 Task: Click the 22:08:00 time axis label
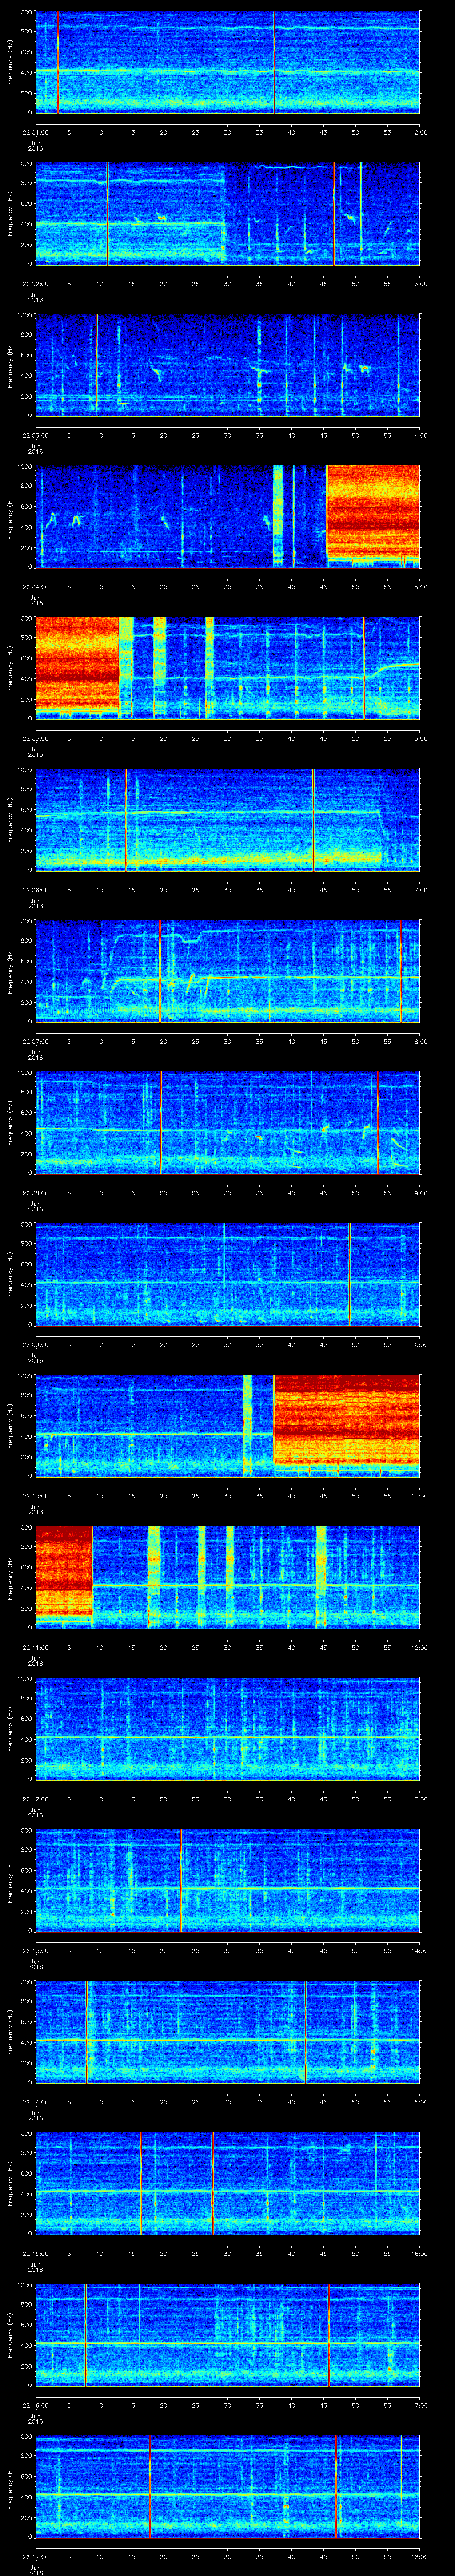tap(35, 1193)
